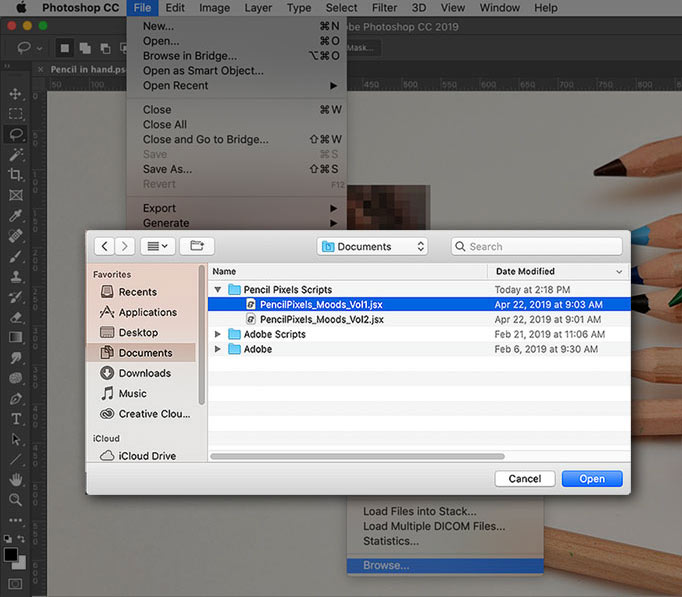
Task: Open iCloud Drive in sidebar
Action: click(141, 456)
